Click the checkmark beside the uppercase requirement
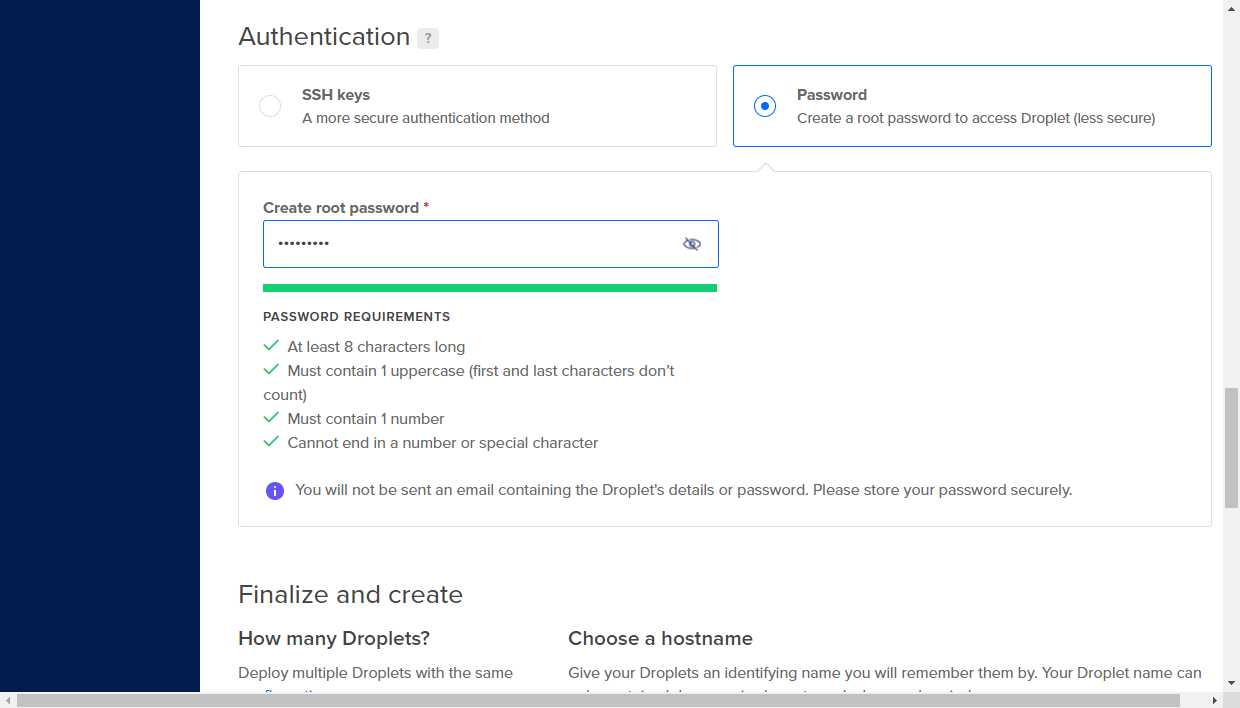 pyautogui.click(x=271, y=369)
